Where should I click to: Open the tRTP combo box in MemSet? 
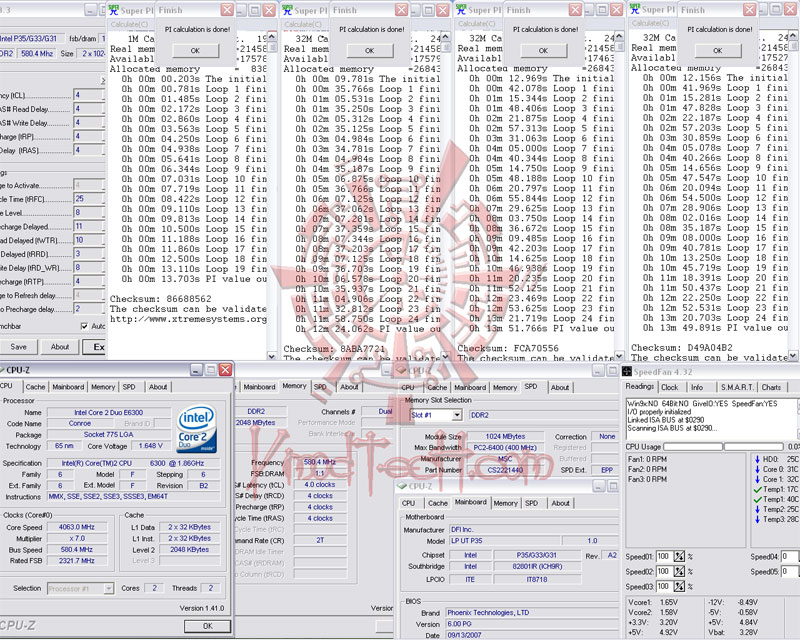pyautogui.click(x=89, y=281)
